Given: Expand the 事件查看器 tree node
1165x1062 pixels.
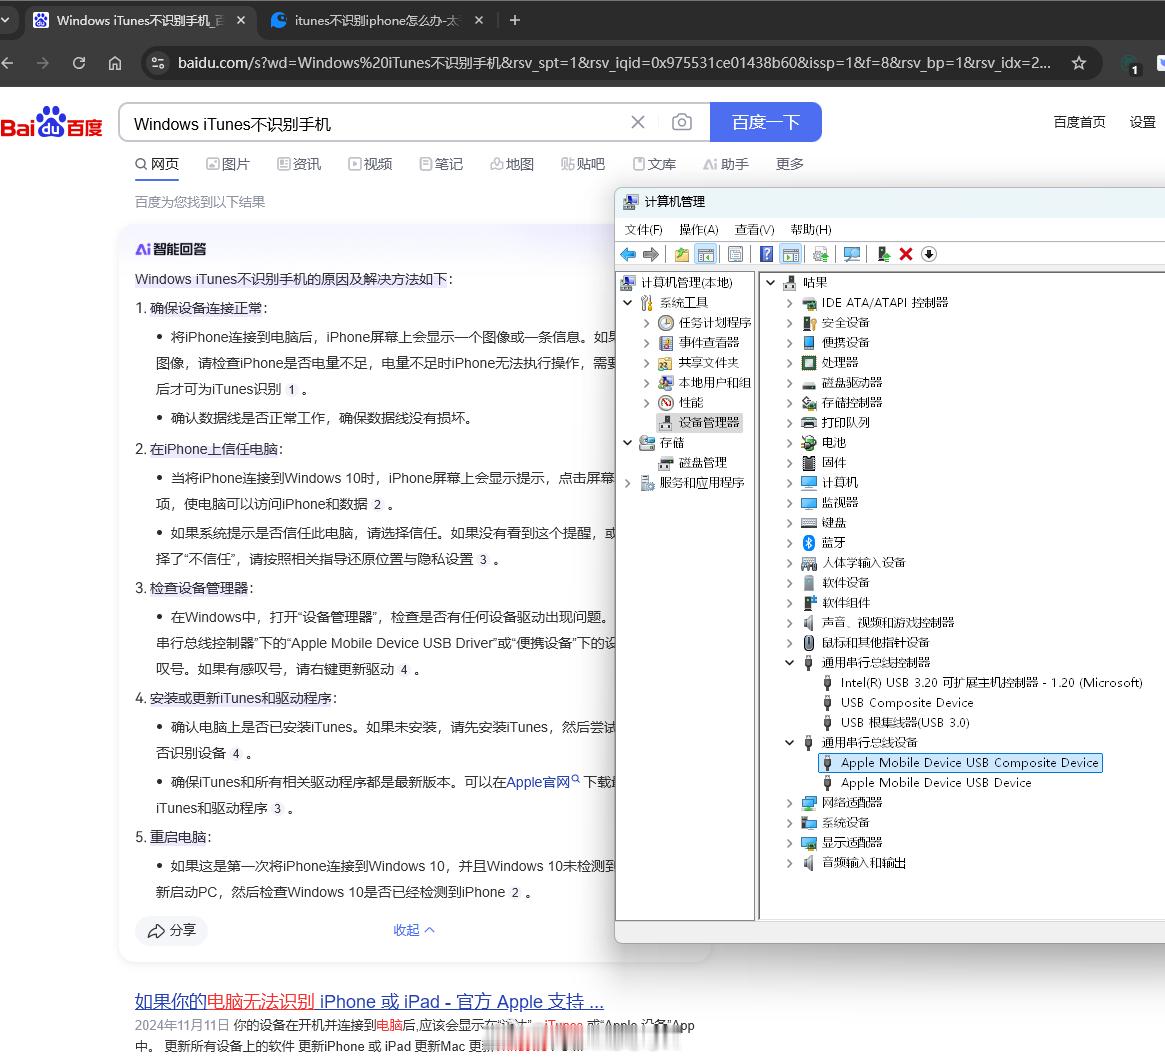Looking at the screenshot, I should [x=646, y=343].
